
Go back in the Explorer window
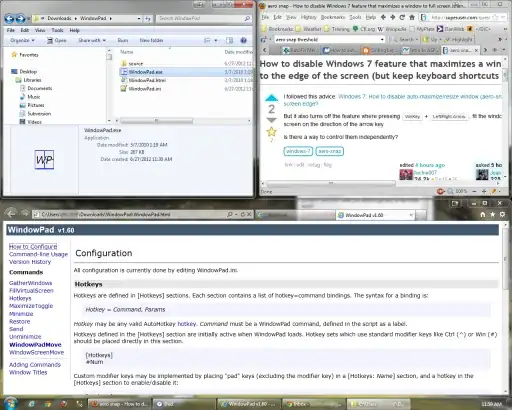point(9,19)
